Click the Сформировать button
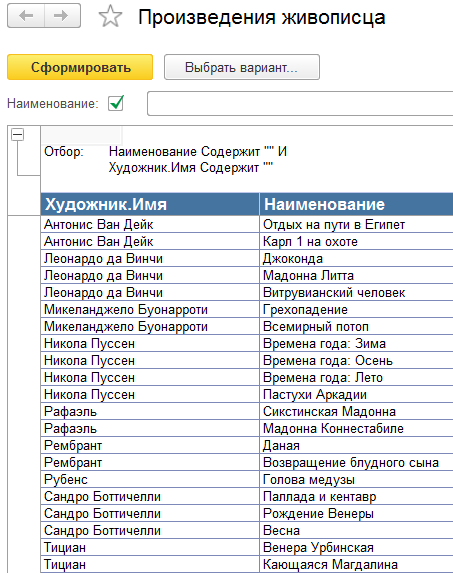 click(x=80, y=67)
